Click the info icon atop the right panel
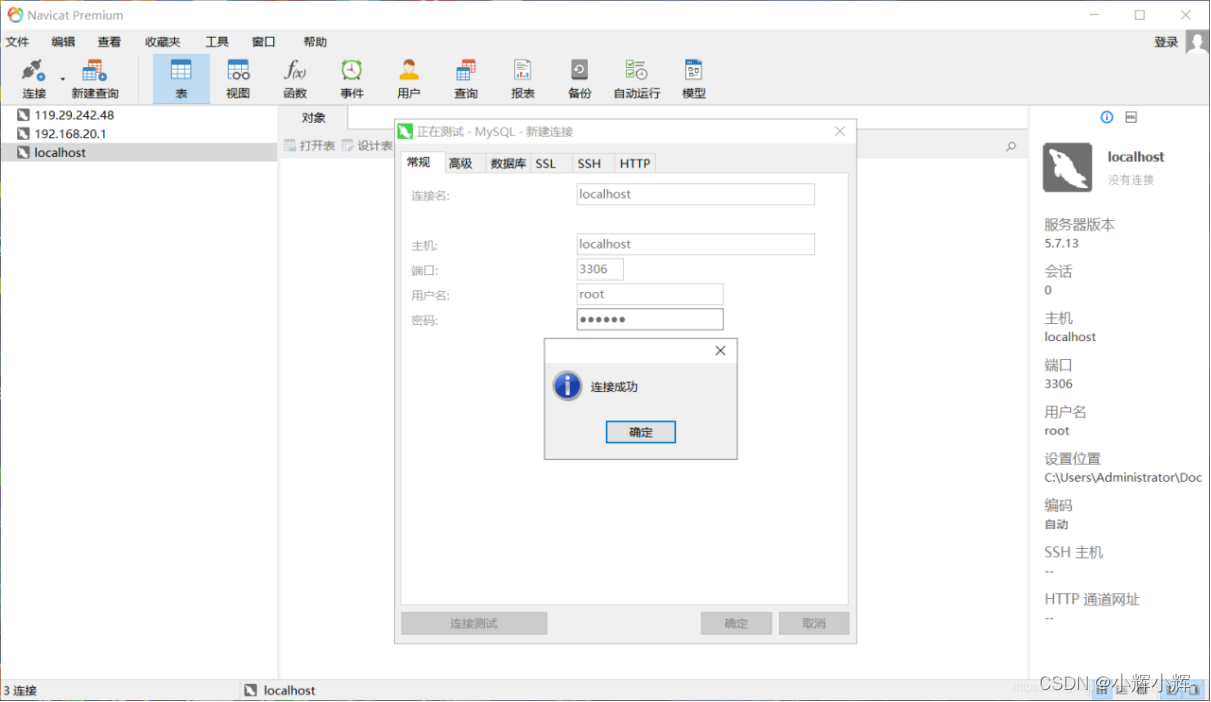 pos(1107,117)
